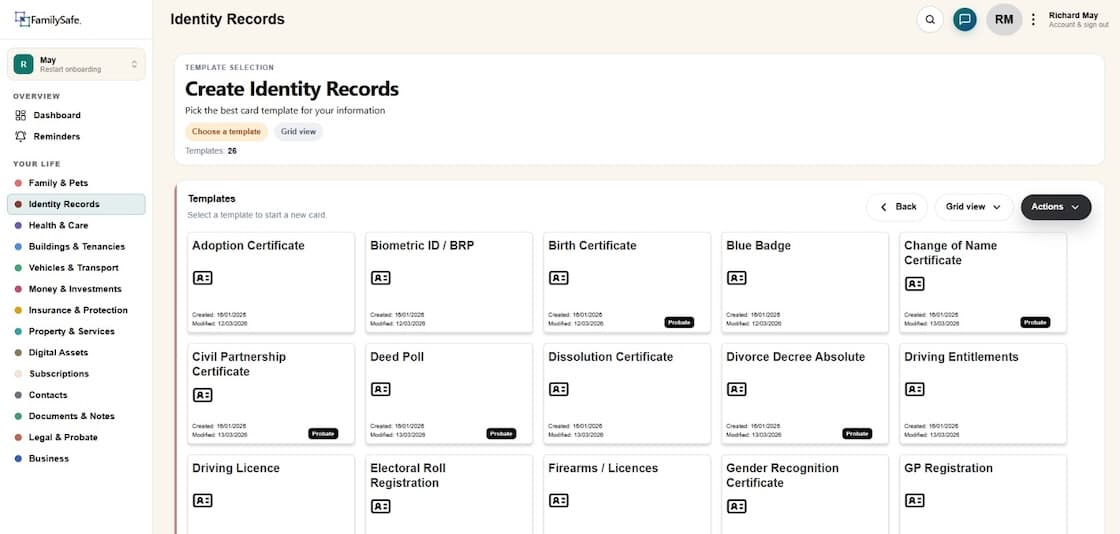Viewport: 1120px width, 534px height.
Task: Click ID card icon on Deed Poll
Action: coord(381,389)
